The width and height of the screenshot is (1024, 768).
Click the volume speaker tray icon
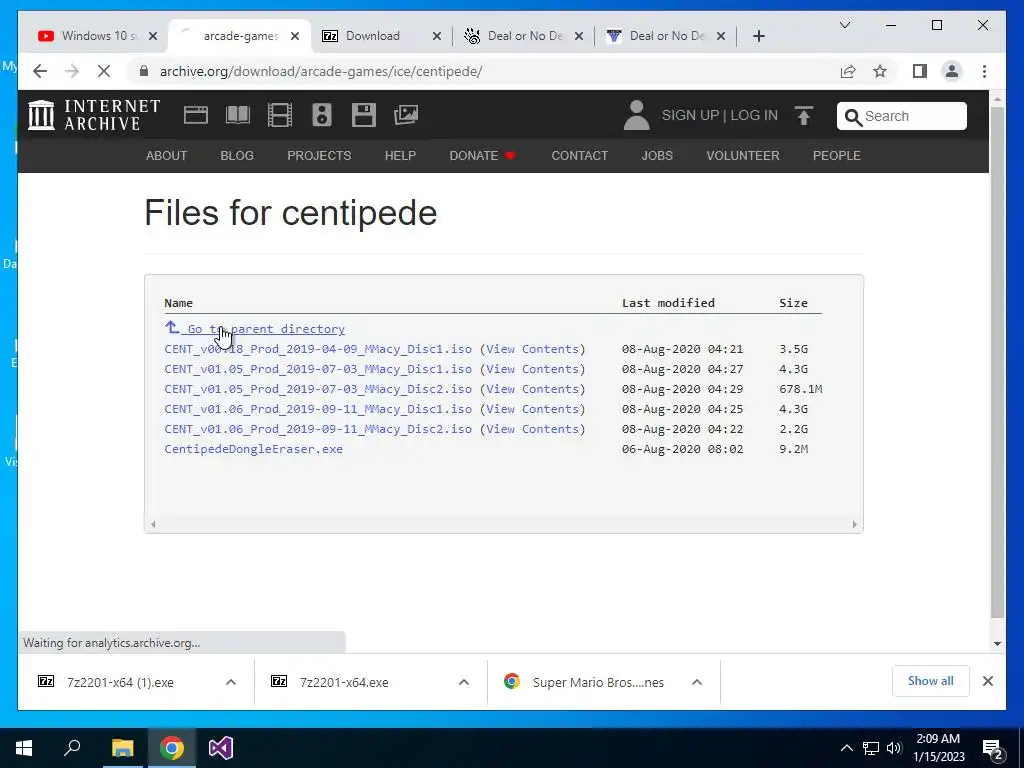[894, 748]
